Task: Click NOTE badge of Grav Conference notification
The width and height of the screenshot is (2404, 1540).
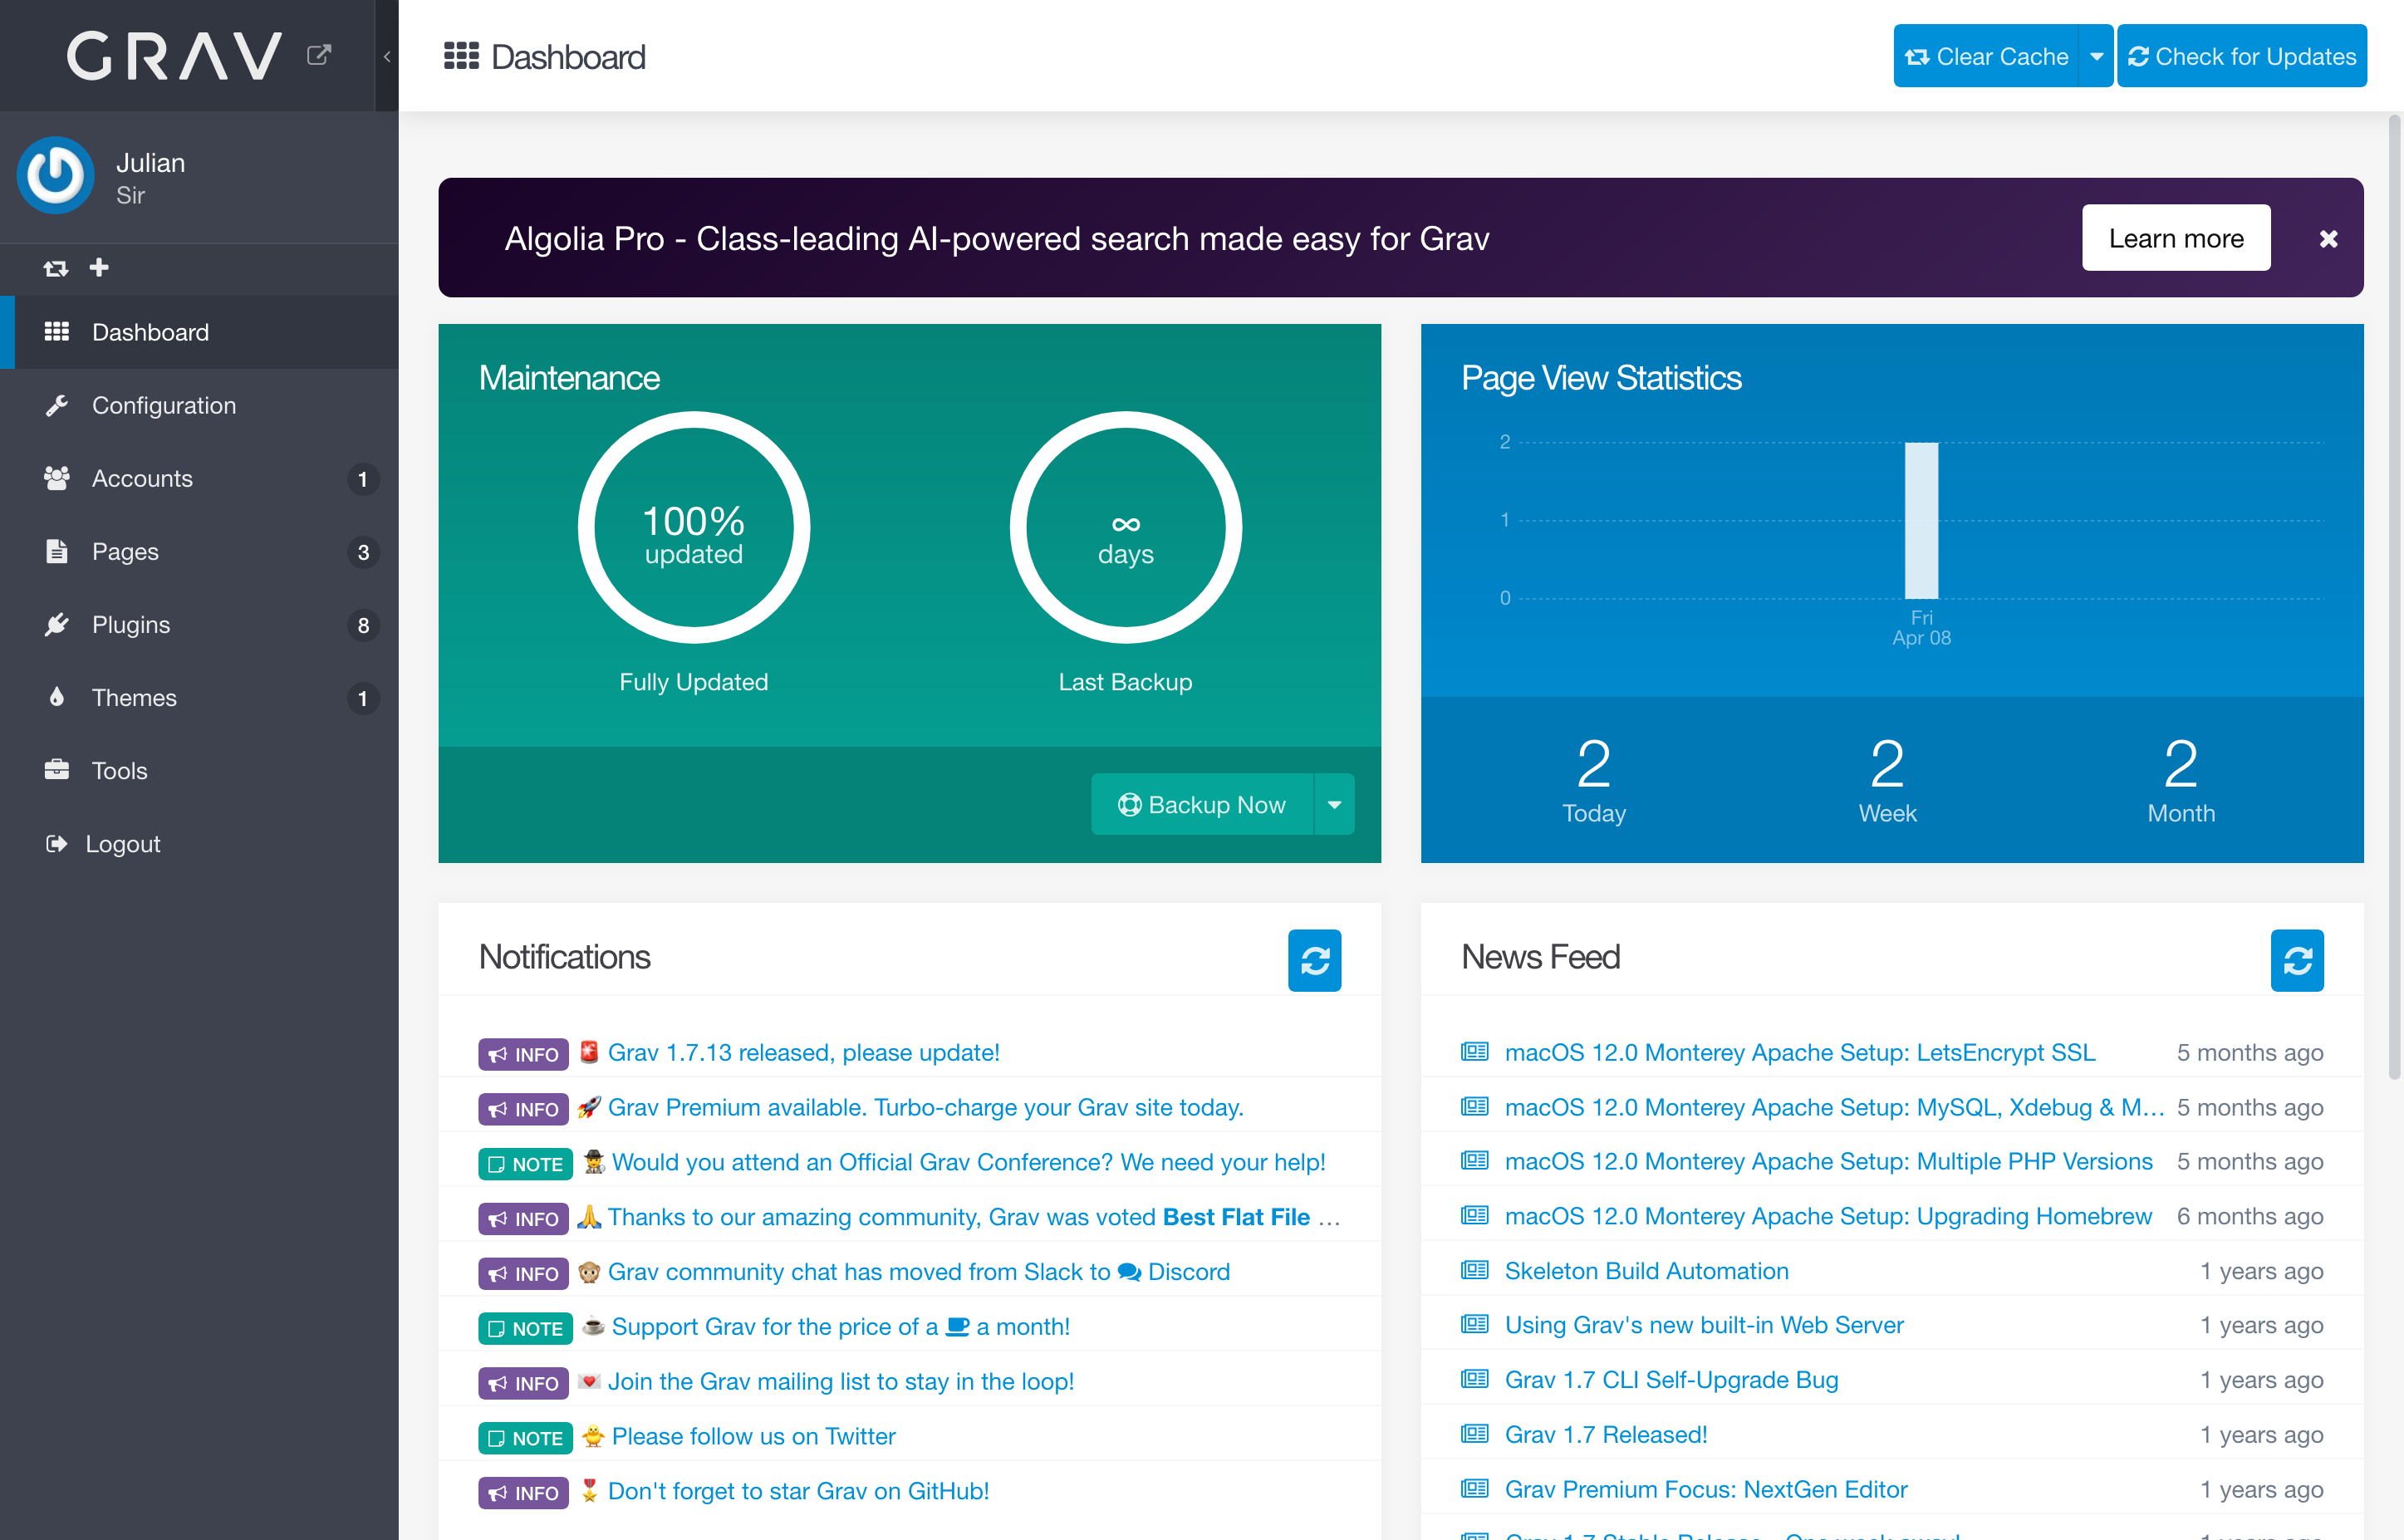Action: [x=525, y=1164]
